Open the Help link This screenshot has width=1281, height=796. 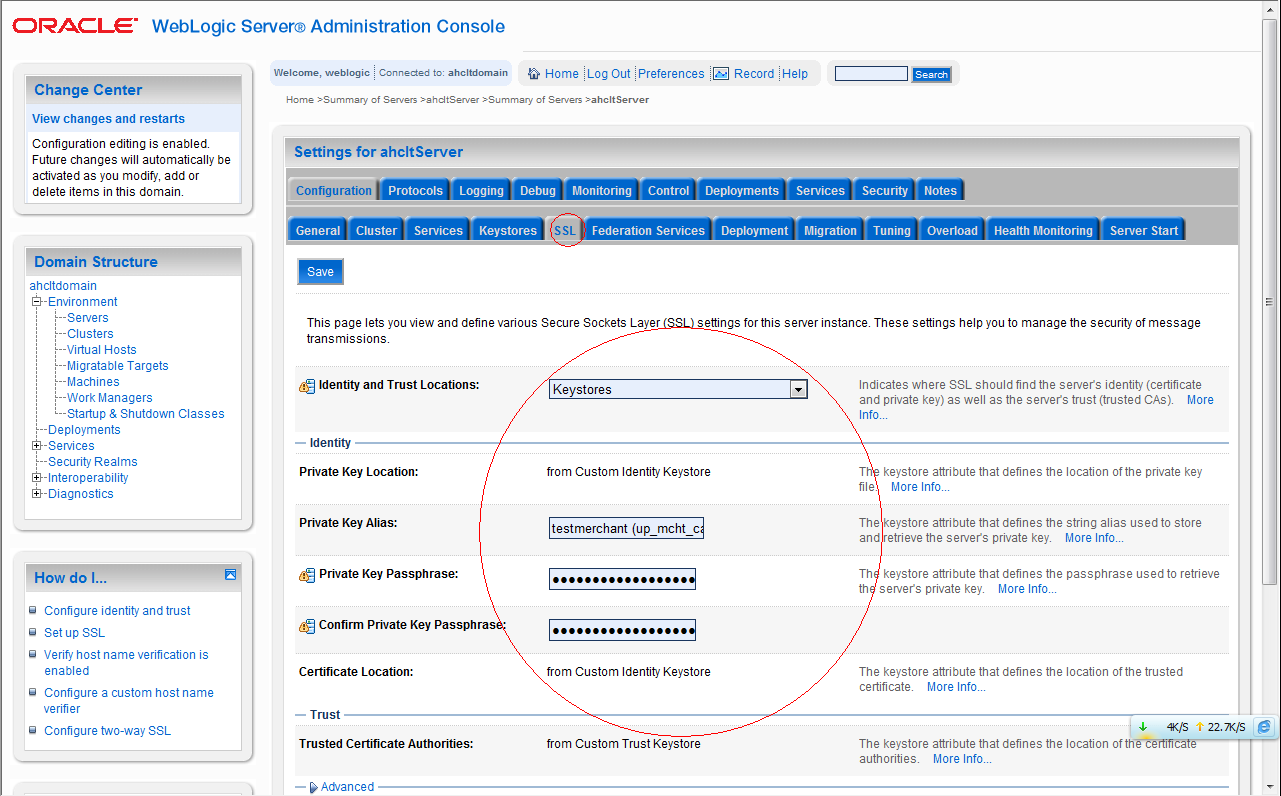795,74
